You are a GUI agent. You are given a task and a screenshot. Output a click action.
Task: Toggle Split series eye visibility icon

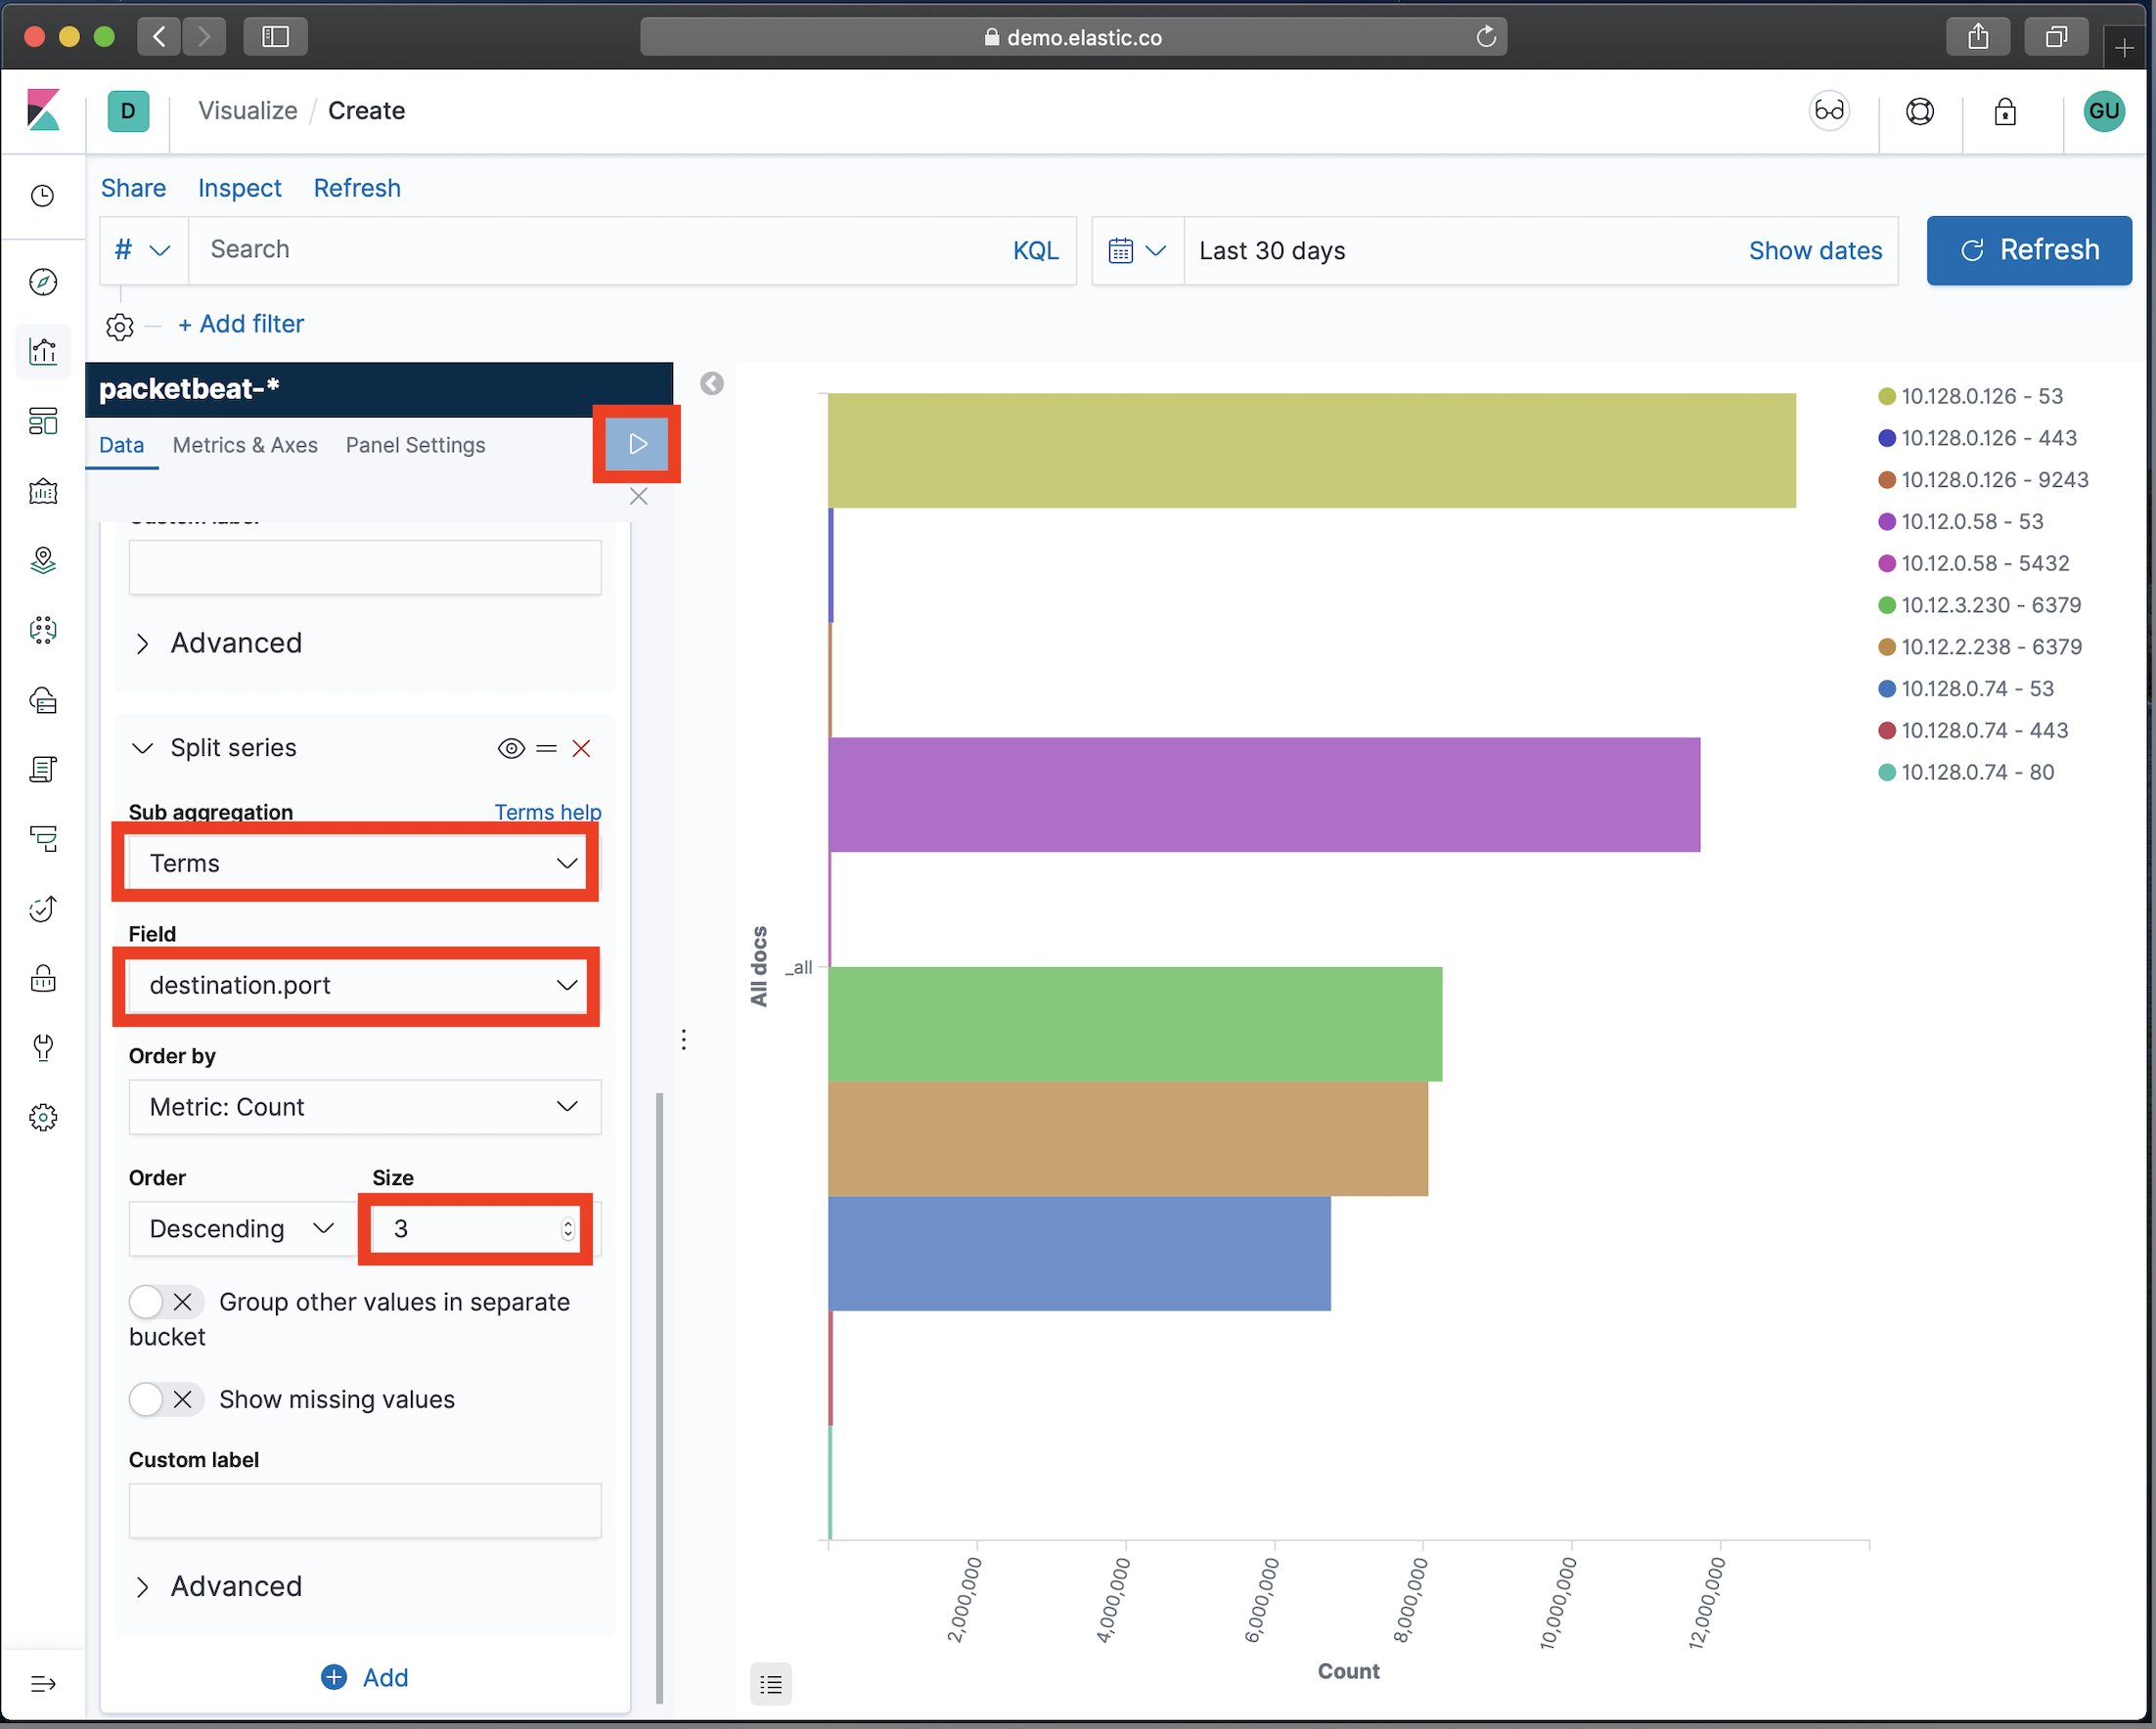coord(511,748)
